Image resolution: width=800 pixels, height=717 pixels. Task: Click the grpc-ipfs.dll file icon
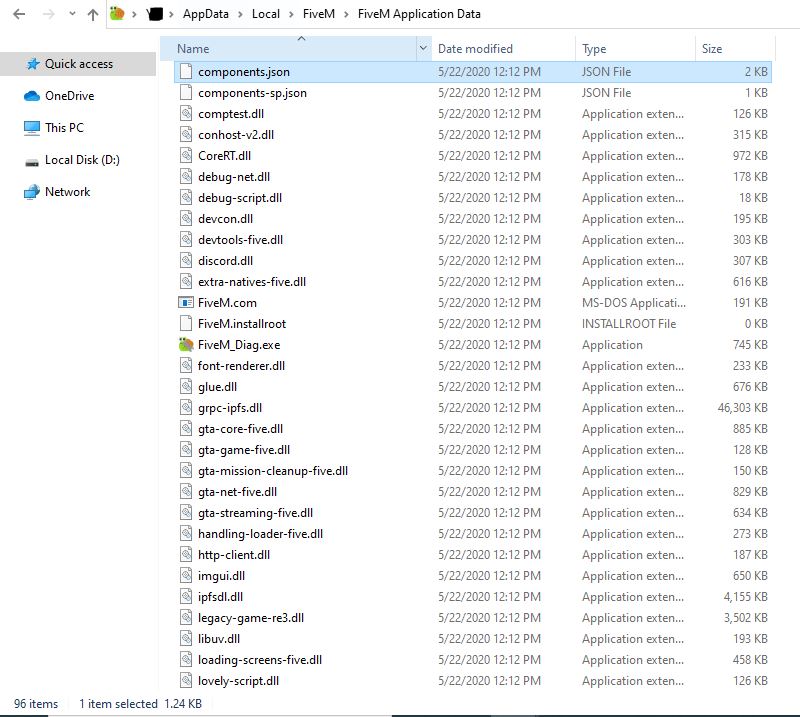[x=186, y=408]
